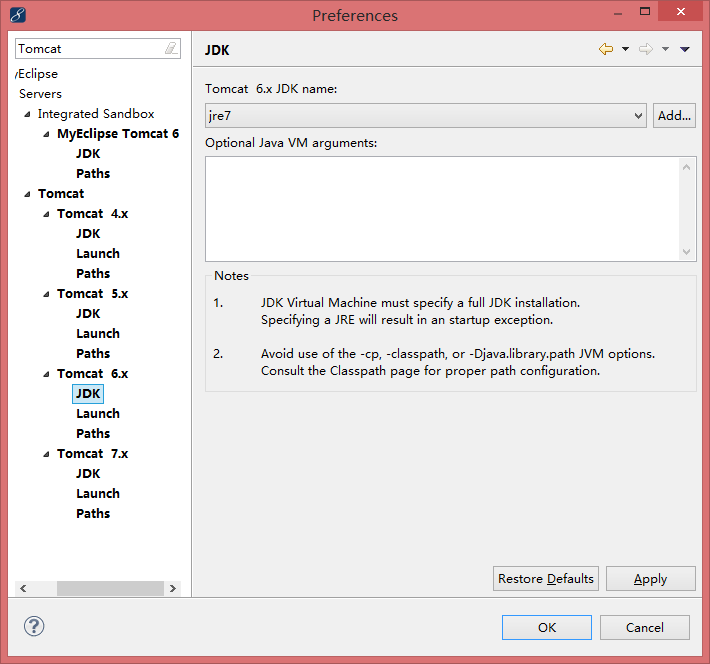Clear the Tomcat filter text icon

pyautogui.click(x=171, y=48)
